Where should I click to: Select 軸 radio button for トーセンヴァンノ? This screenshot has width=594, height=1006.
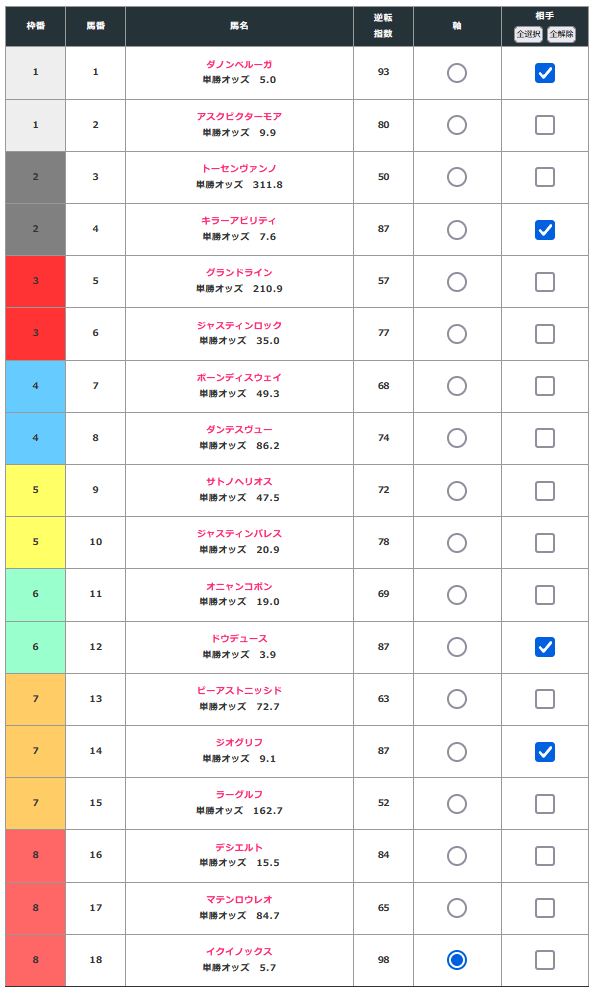pos(457,177)
